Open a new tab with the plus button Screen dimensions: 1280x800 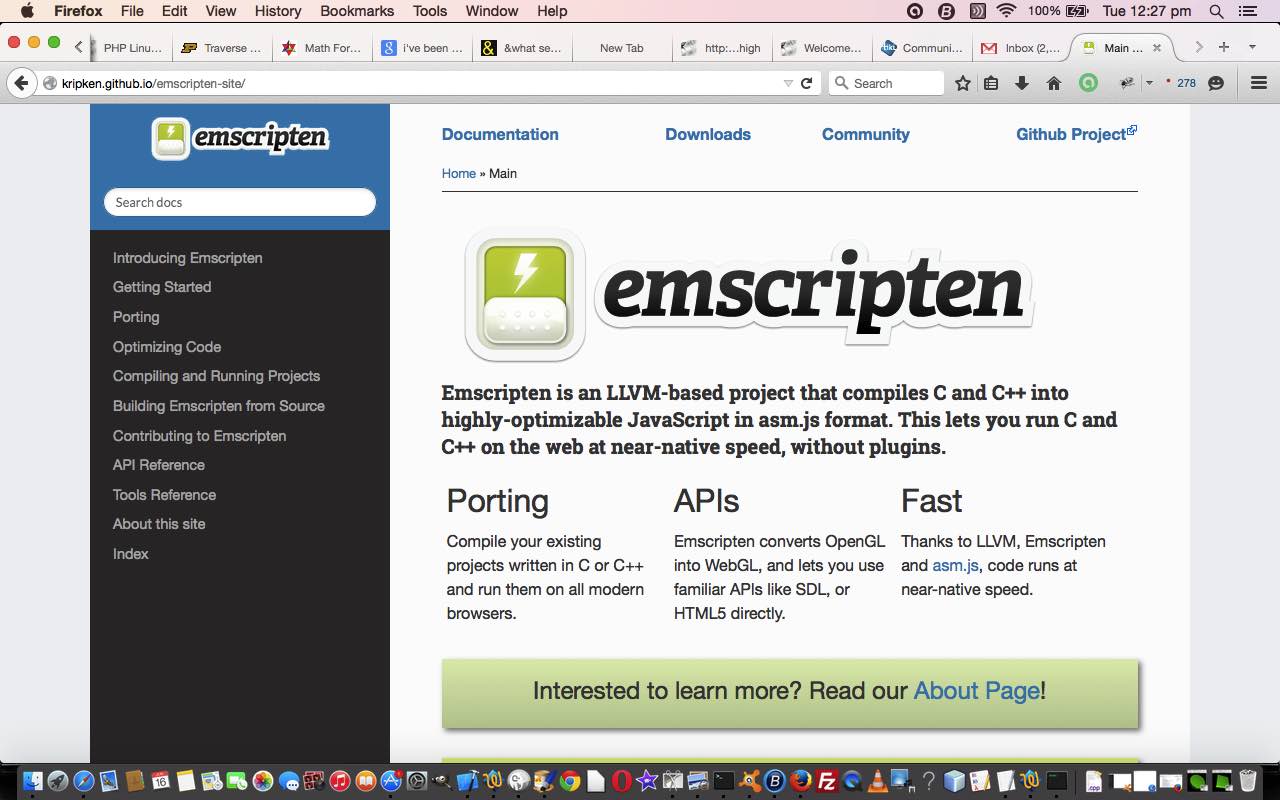coord(1223,47)
